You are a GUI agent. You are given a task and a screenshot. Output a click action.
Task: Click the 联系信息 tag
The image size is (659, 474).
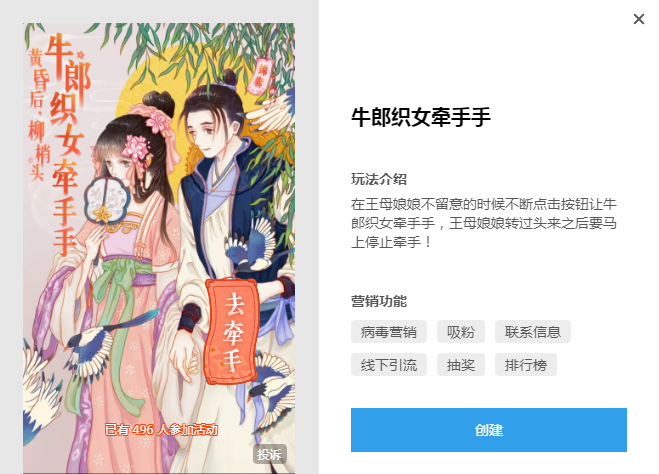[x=532, y=332]
